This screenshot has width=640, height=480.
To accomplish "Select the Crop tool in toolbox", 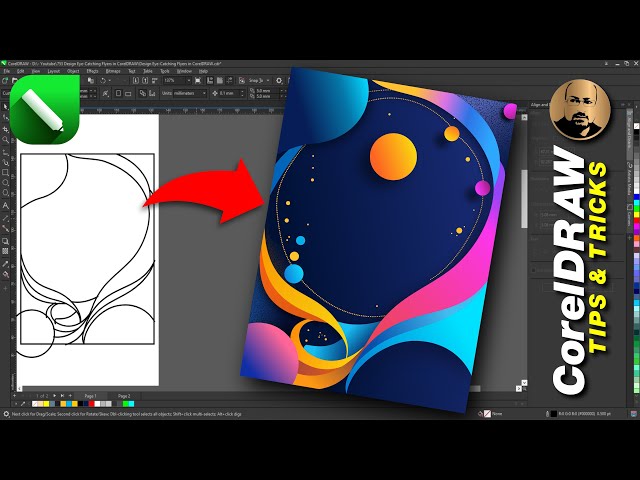I will [x=5, y=129].
